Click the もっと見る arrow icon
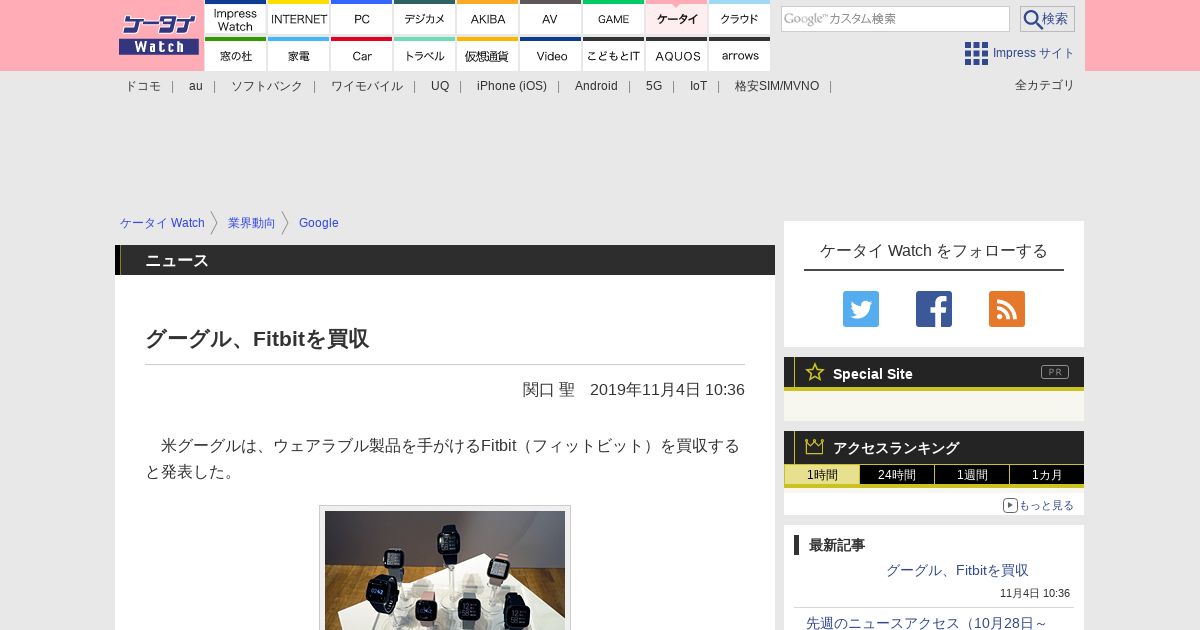Screen dimensions: 1200x630 pyautogui.click(x=1010, y=505)
